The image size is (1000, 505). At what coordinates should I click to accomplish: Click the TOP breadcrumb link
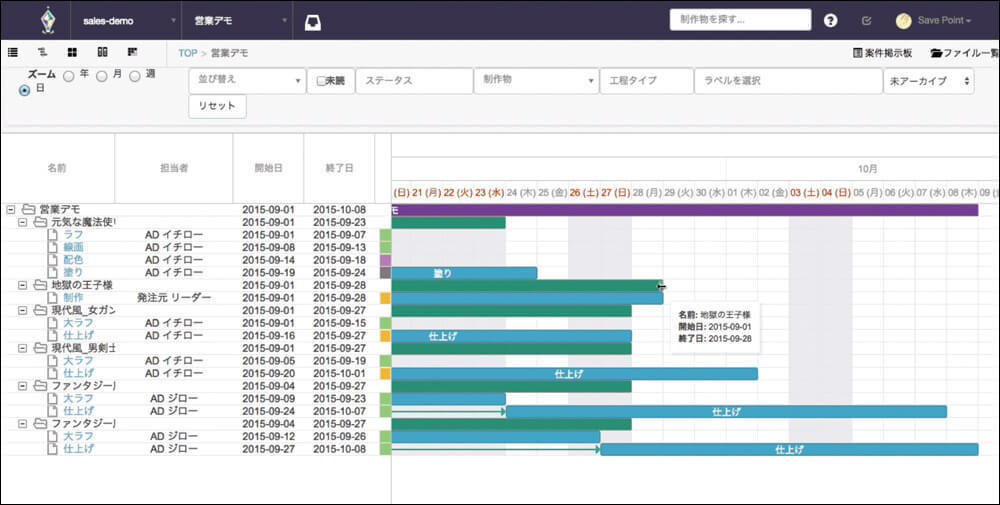pos(188,53)
